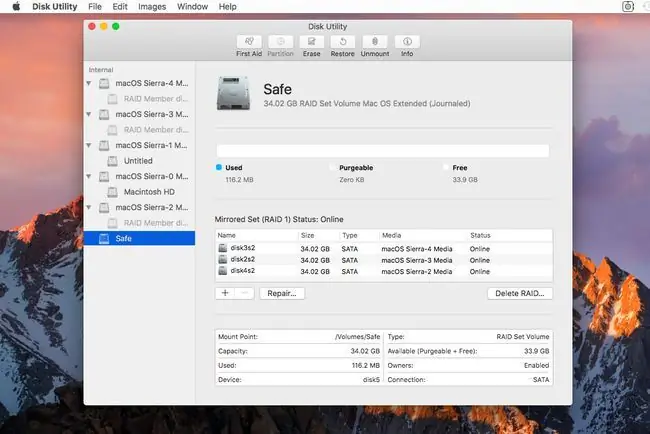Click the /Volumes/Safe mount point value
The image size is (650, 434).
pos(357,337)
